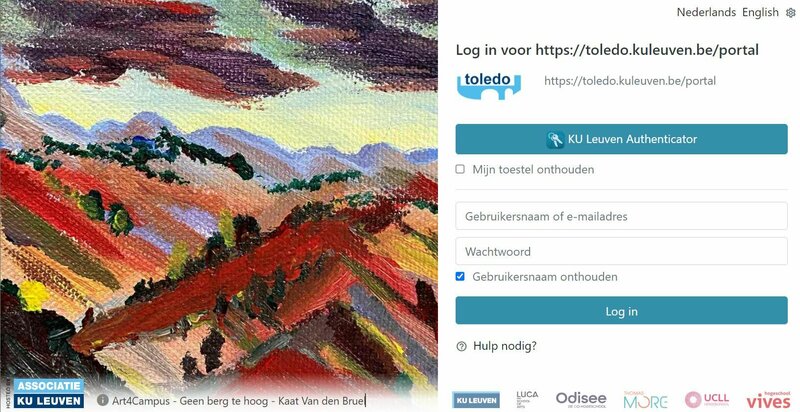800x412 pixels.
Task: Click the KU Leuven logo in the footer
Action: 476,400
